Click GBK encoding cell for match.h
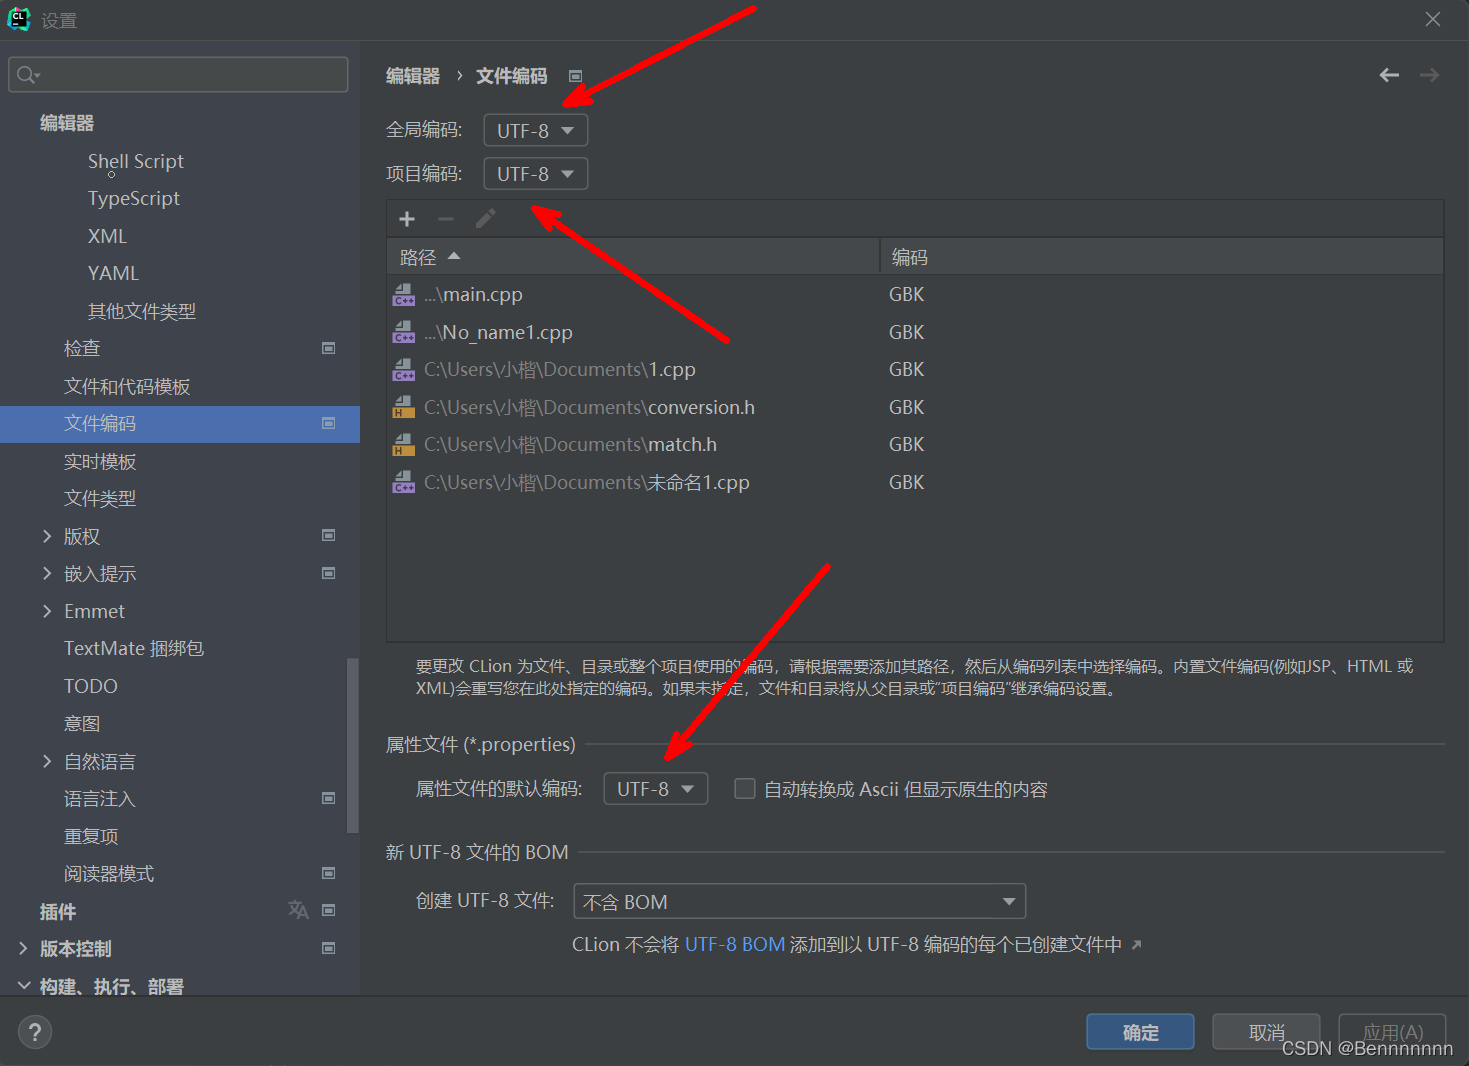 (906, 444)
